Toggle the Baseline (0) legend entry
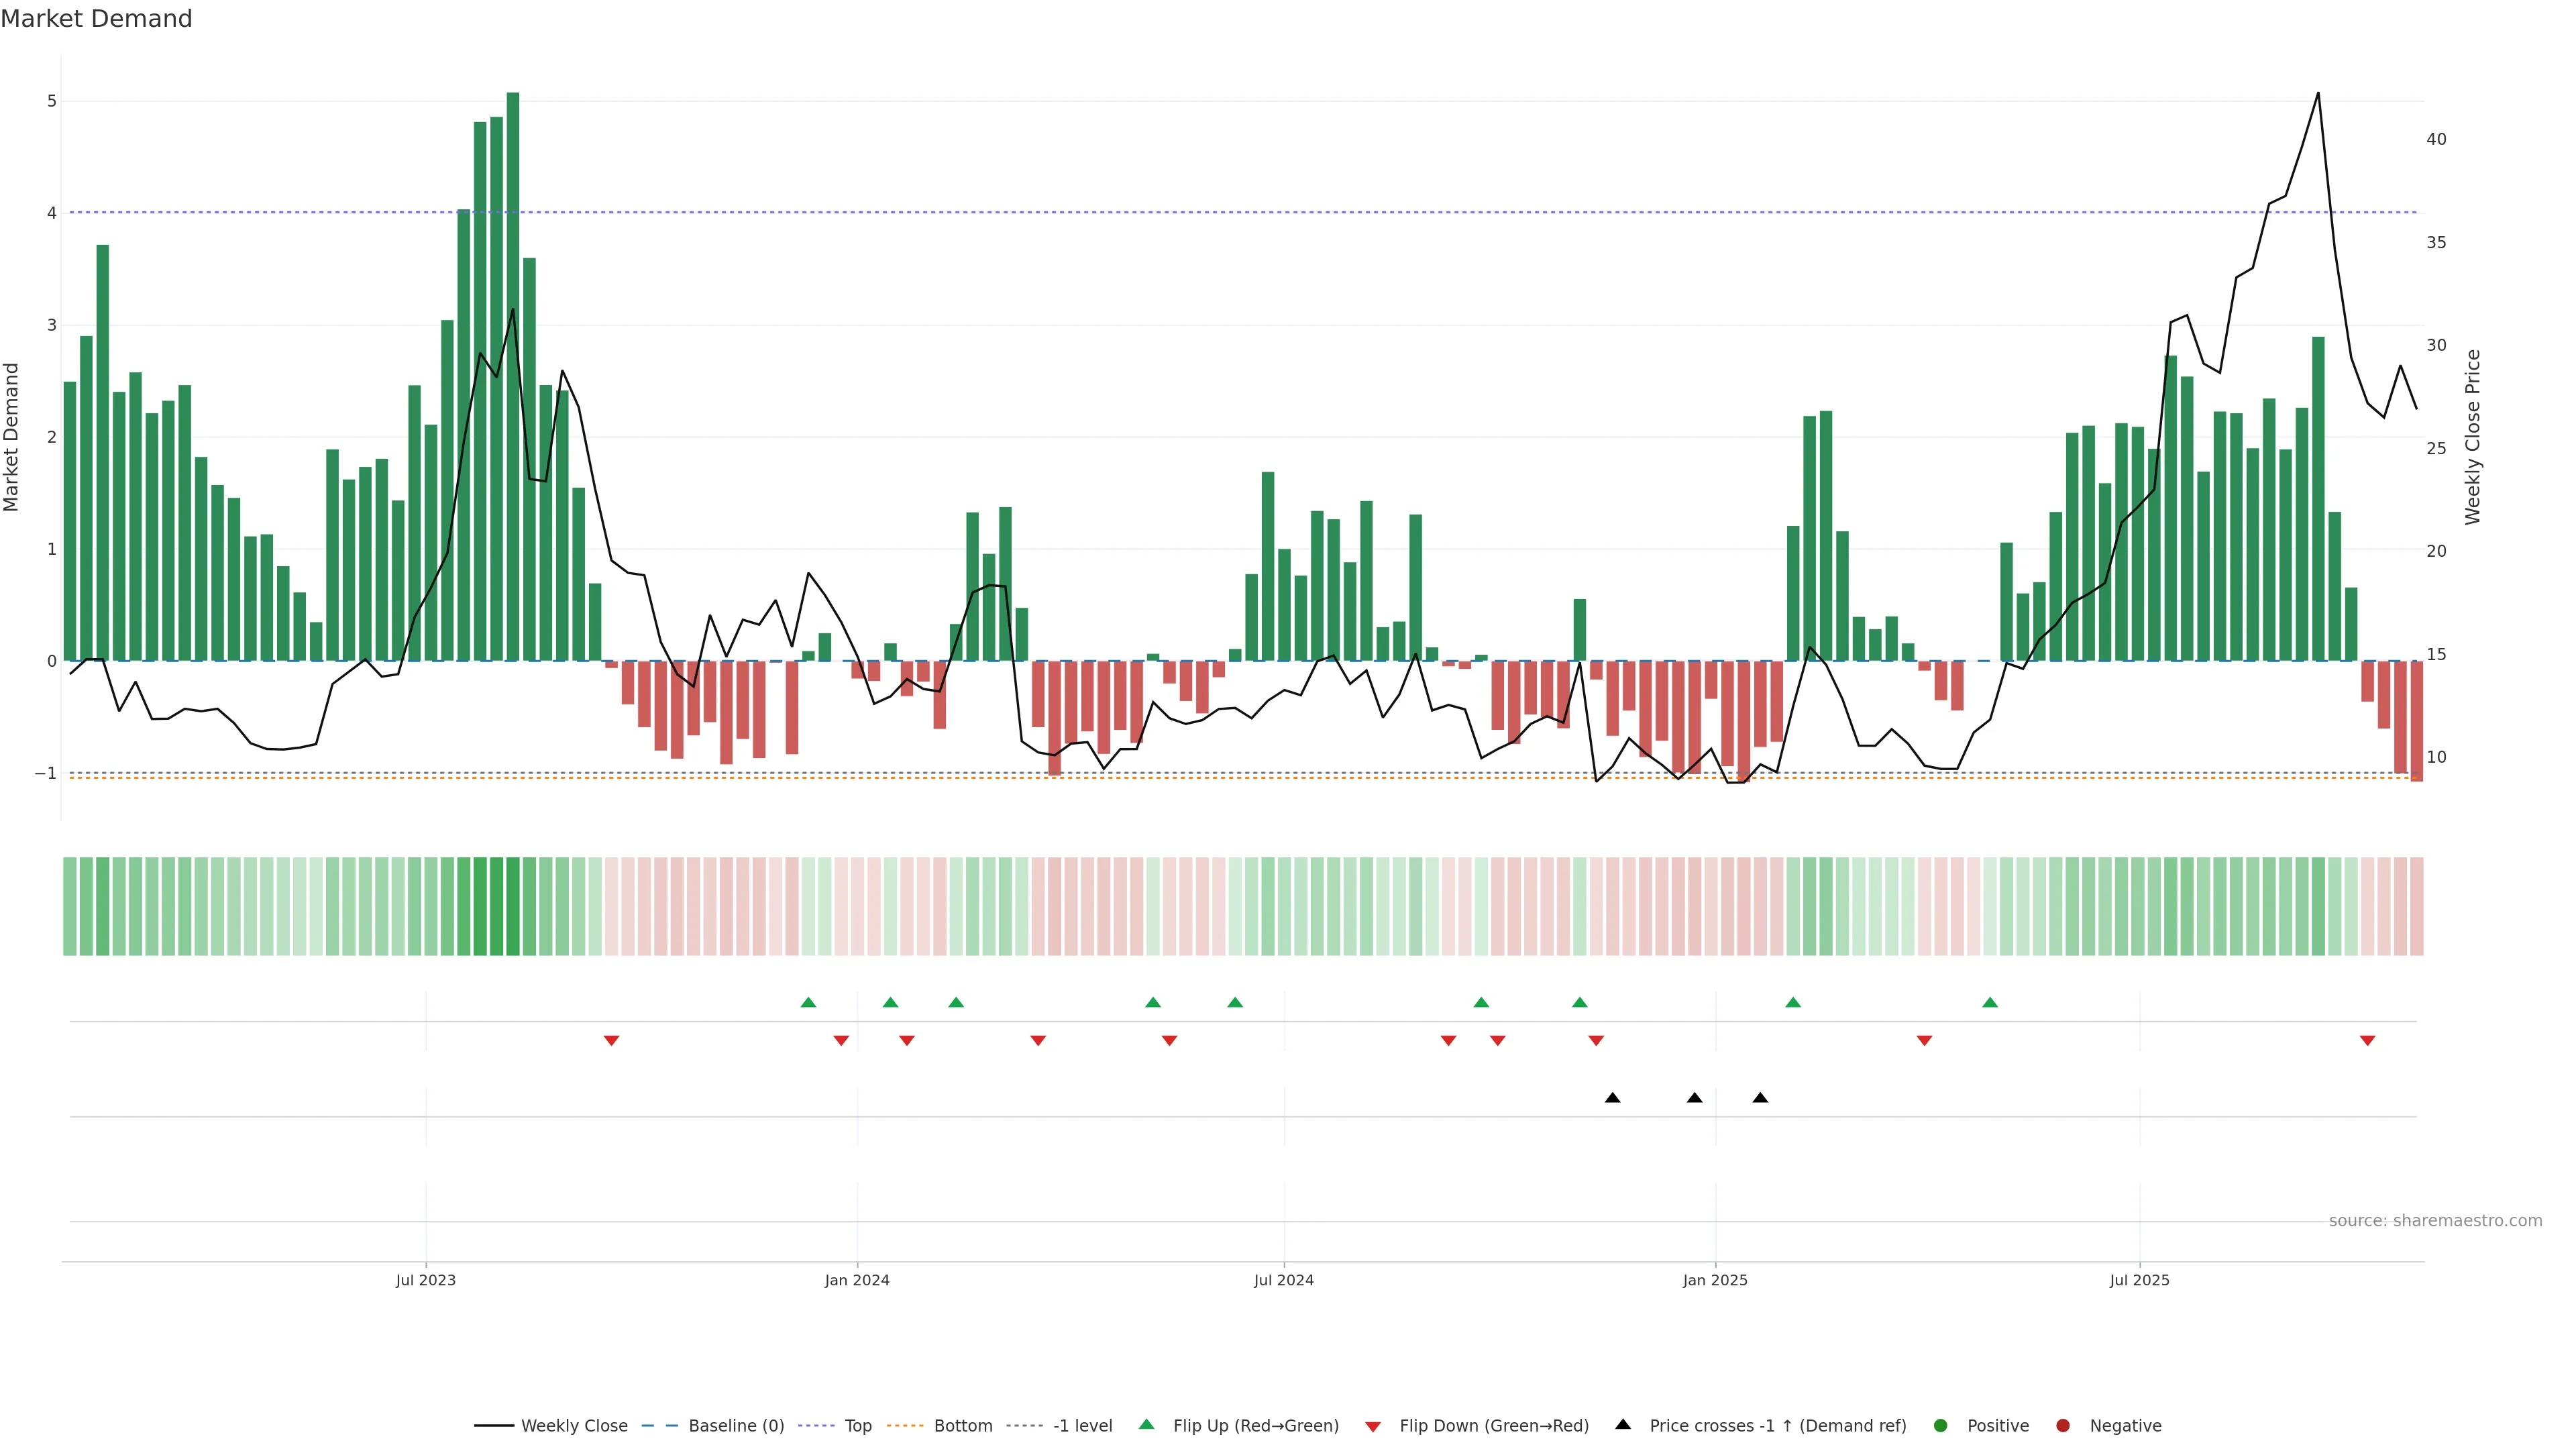The image size is (2576, 1449). [x=736, y=1425]
